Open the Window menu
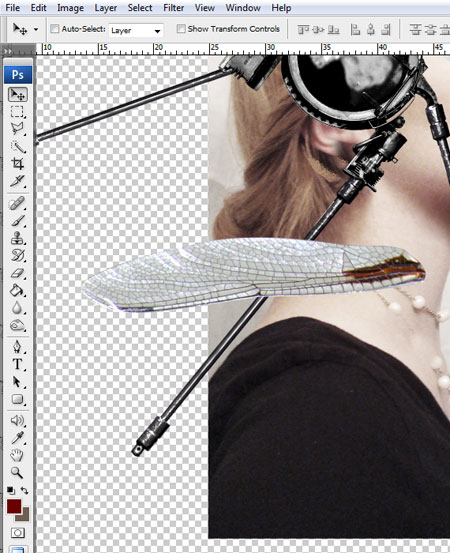Screen dimensions: 450x553 point(243,8)
